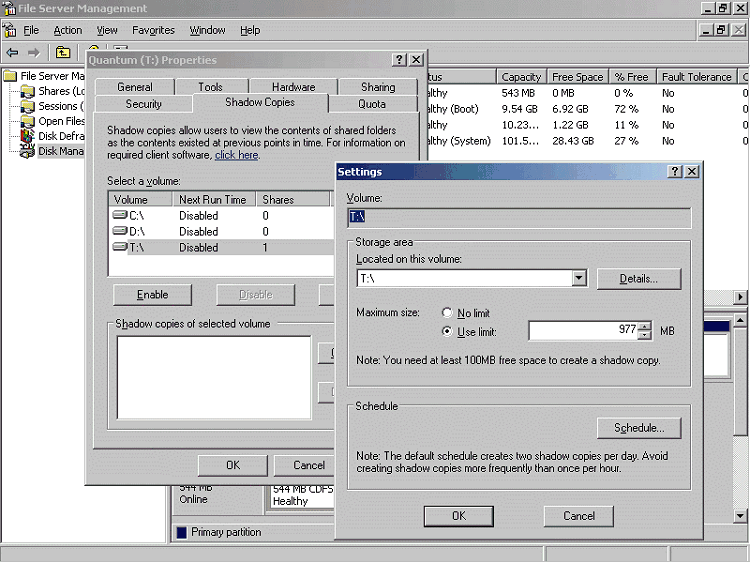The height and width of the screenshot is (563, 750).
Task: Select the Open Files icon in tree
Action: point(28,122)
